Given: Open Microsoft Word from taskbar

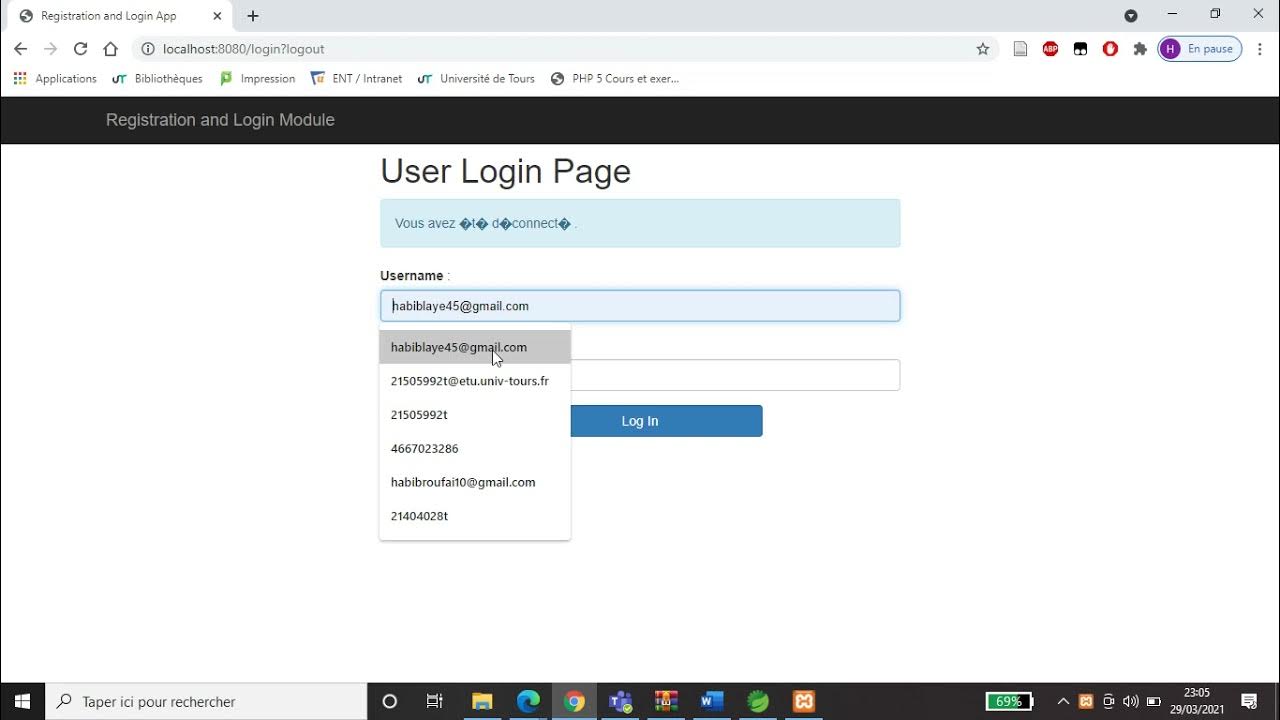Looking at the screenshot, I should pos(712,702).
